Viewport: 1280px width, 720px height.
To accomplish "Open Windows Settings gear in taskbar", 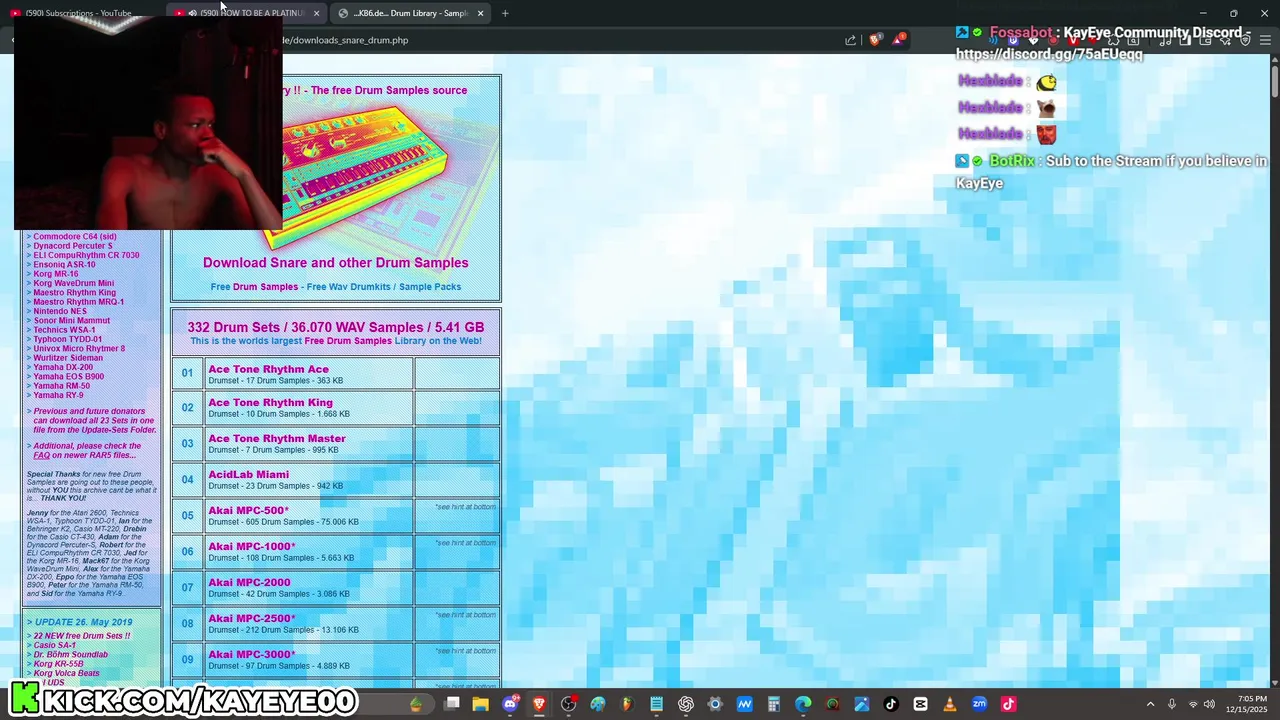I will (x=715, y=704).
